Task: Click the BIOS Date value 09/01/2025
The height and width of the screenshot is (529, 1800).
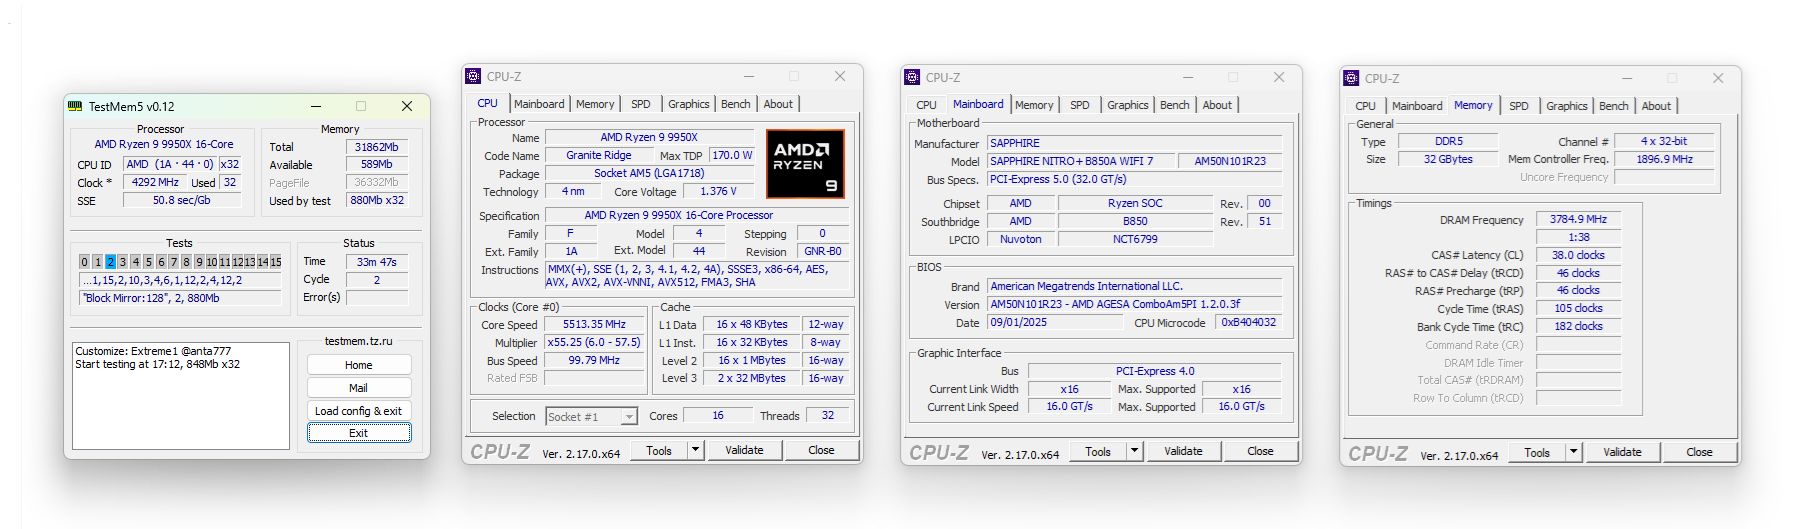Action: click(1055, 322)
